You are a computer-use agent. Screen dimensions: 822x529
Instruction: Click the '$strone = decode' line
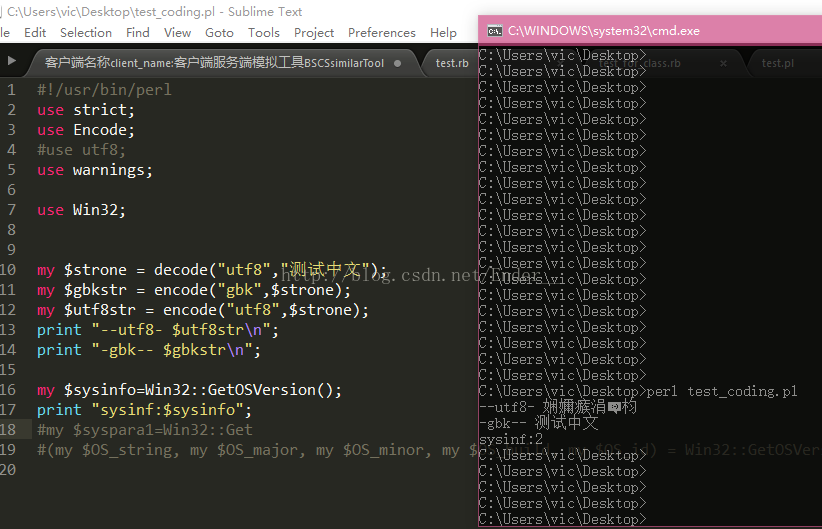click(212, 270)
